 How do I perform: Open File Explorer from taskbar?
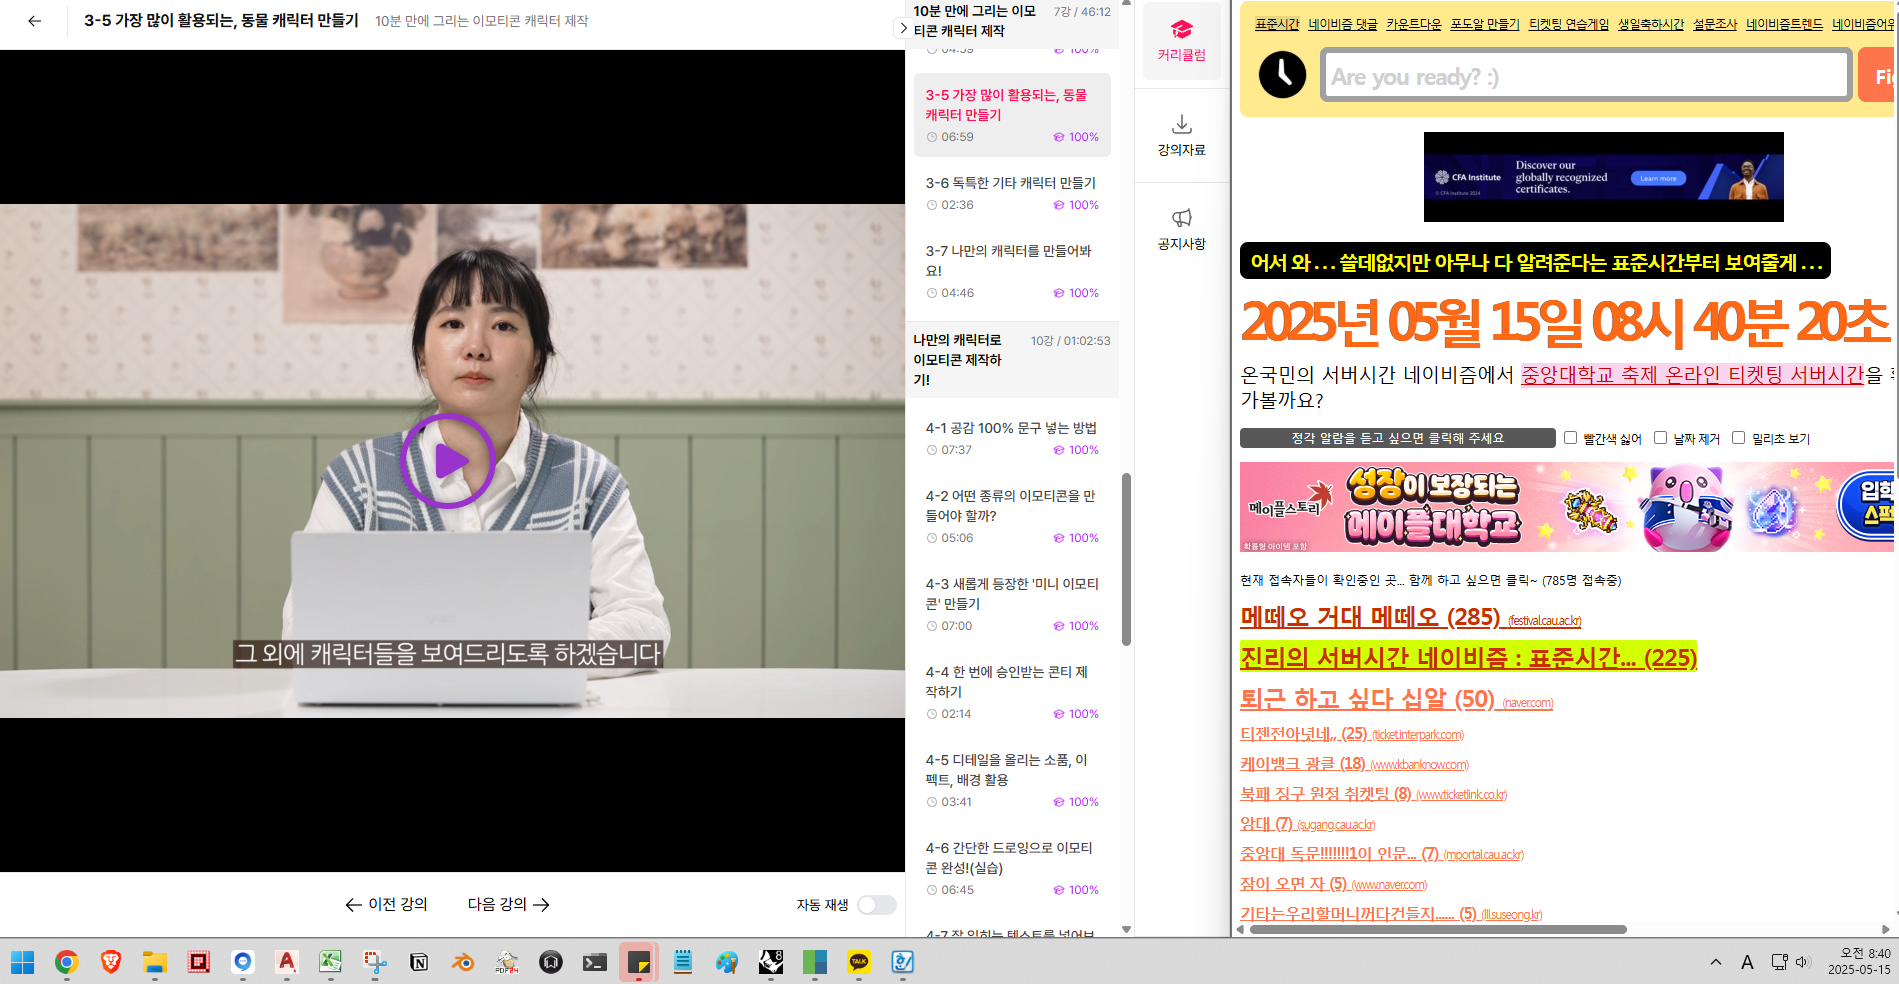pyautogui.click(x=154, y=962)
